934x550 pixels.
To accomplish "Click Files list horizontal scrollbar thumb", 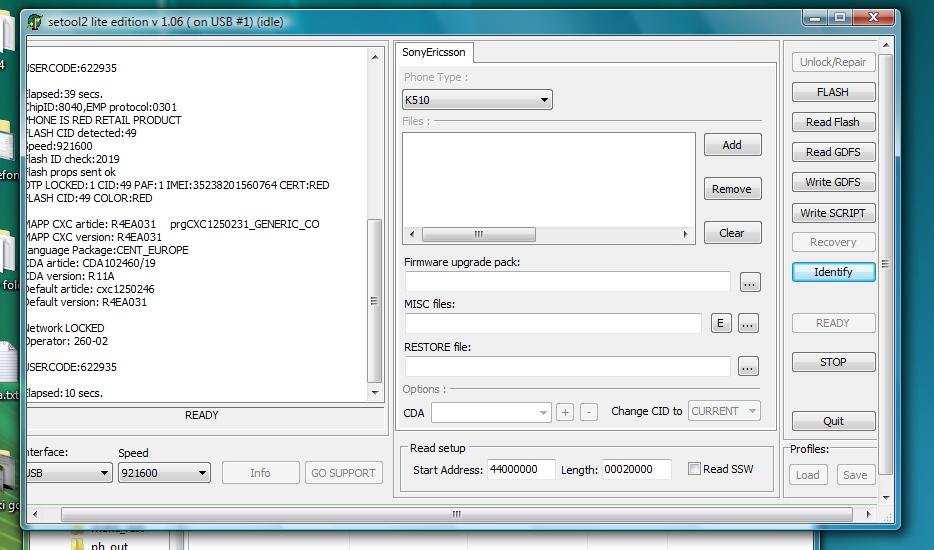I will point(479,234).
